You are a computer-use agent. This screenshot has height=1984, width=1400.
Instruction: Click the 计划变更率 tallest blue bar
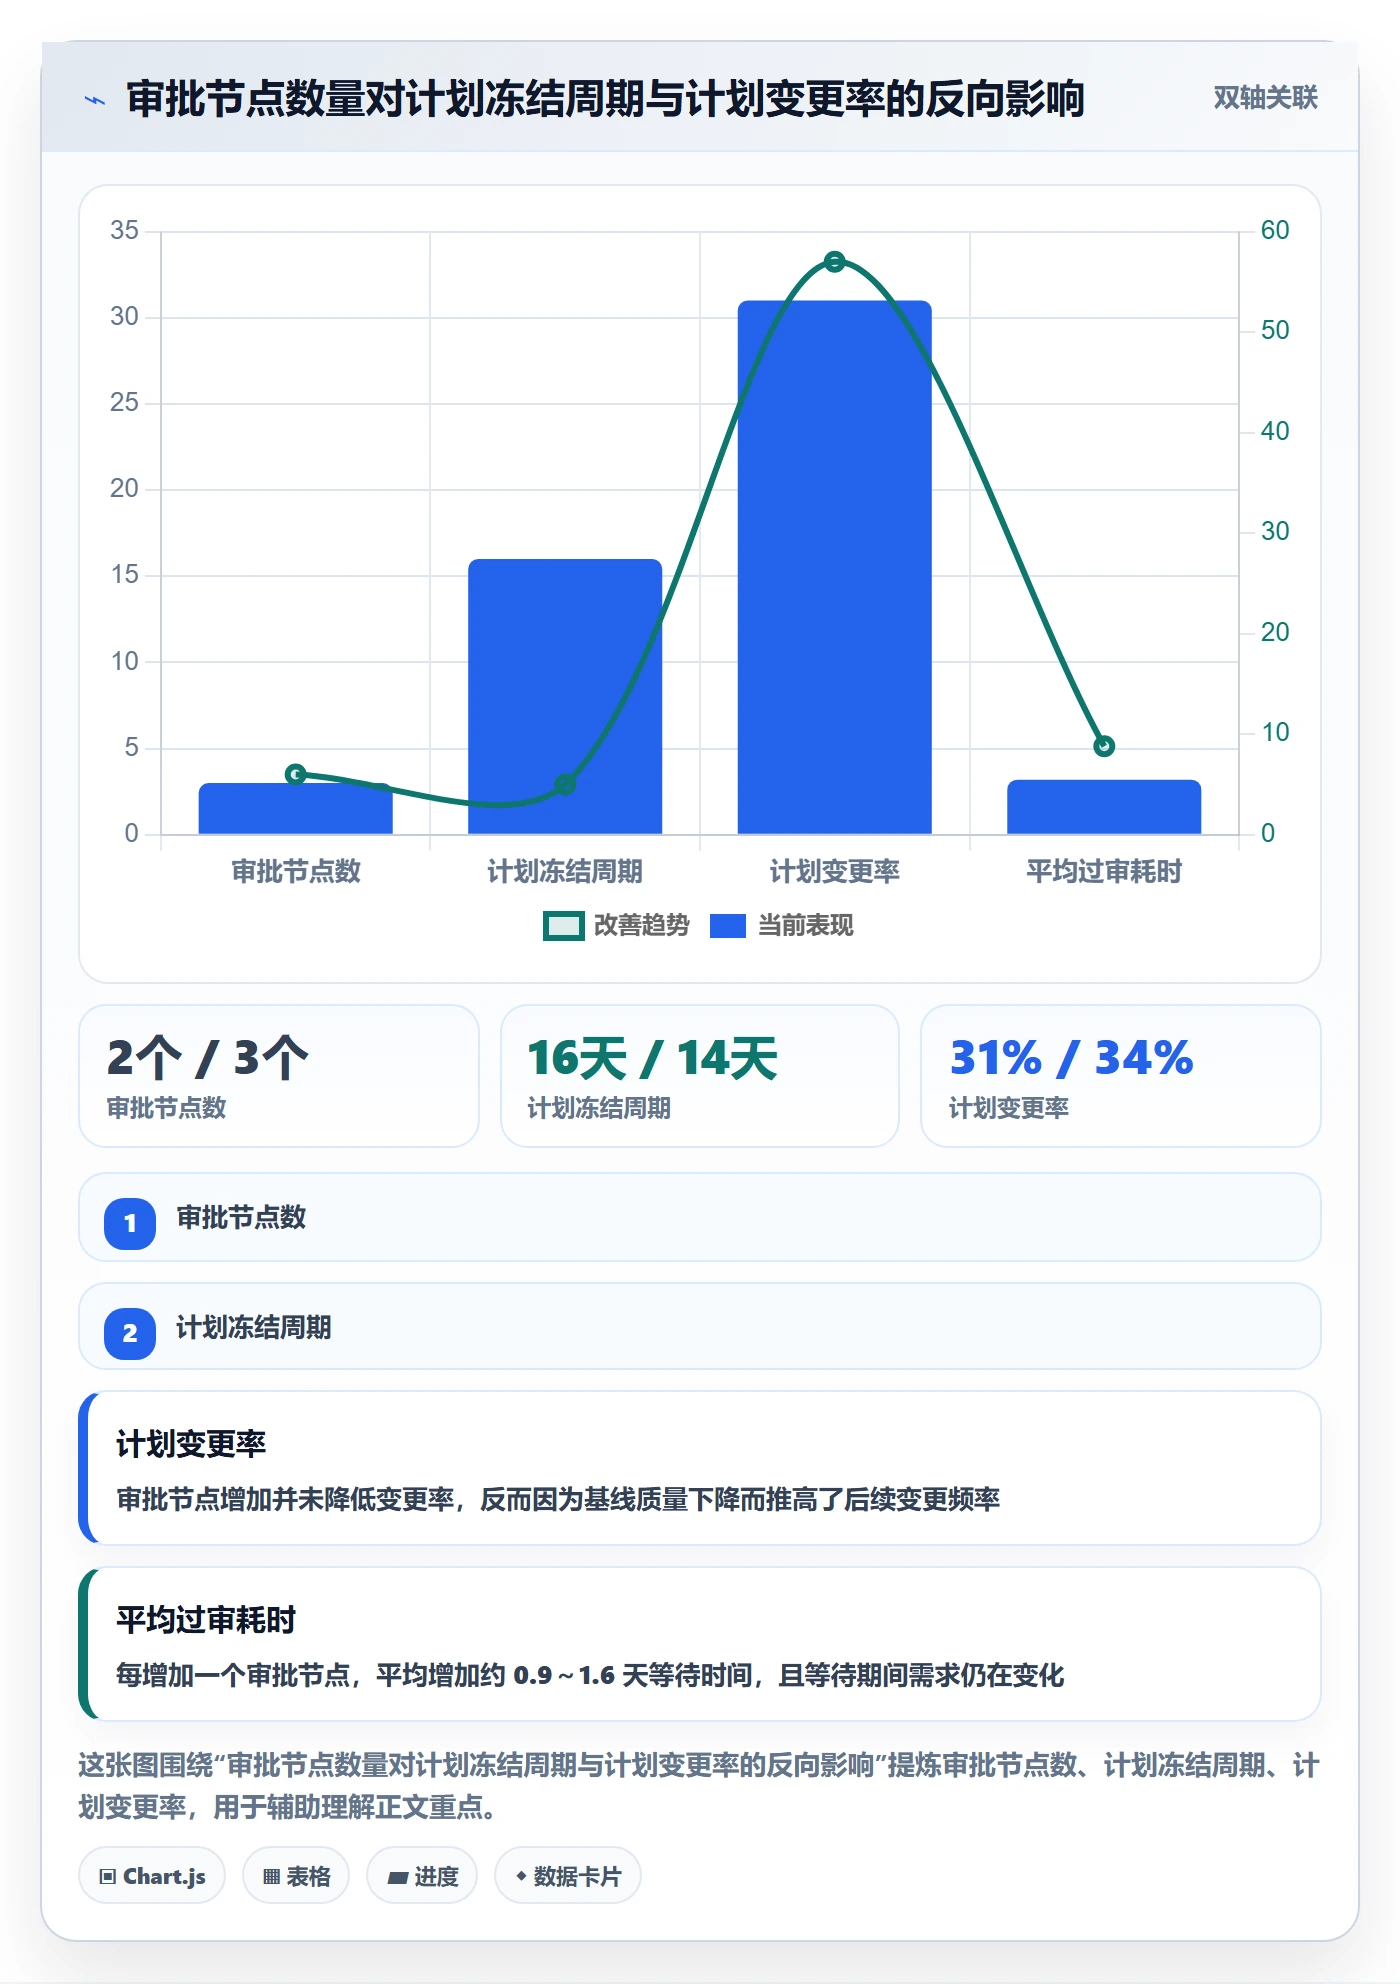coord(834,567)
